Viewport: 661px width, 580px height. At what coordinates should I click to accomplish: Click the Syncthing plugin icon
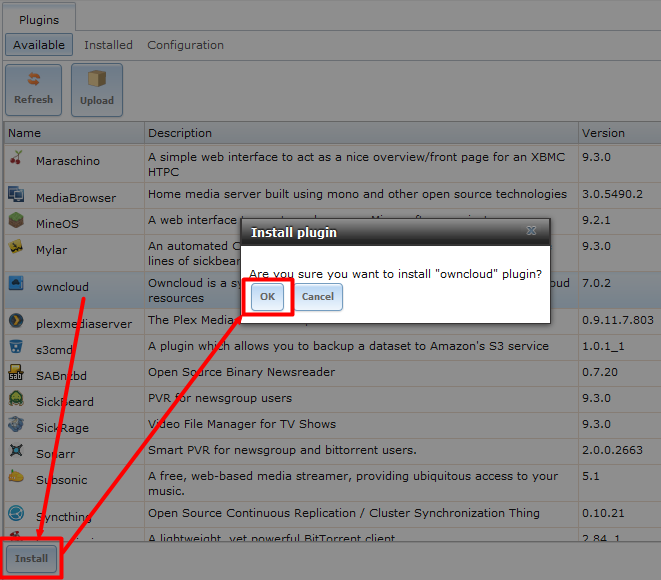tap(16, 513)
